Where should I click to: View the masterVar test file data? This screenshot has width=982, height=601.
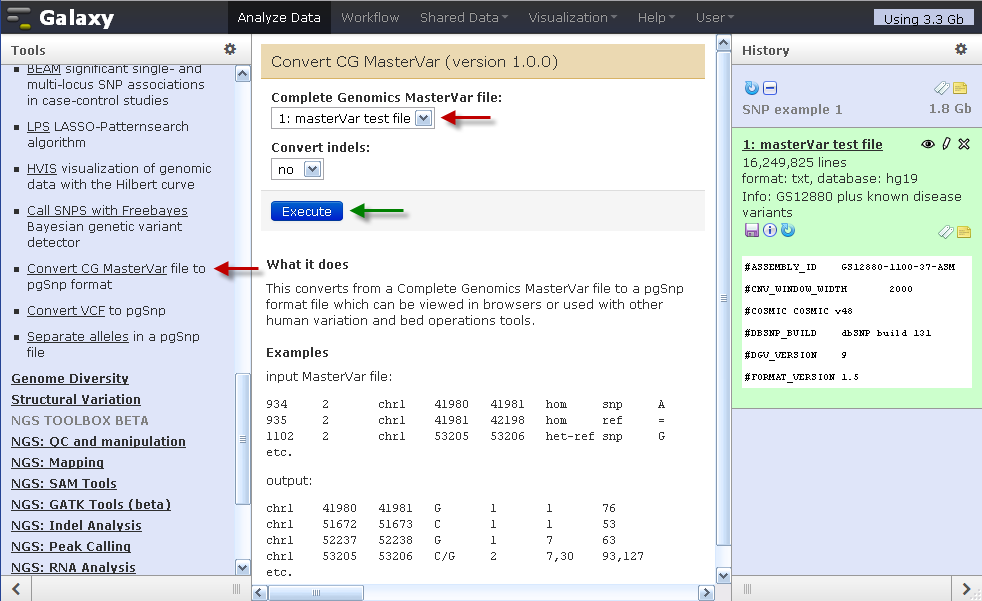coord(928,144)
